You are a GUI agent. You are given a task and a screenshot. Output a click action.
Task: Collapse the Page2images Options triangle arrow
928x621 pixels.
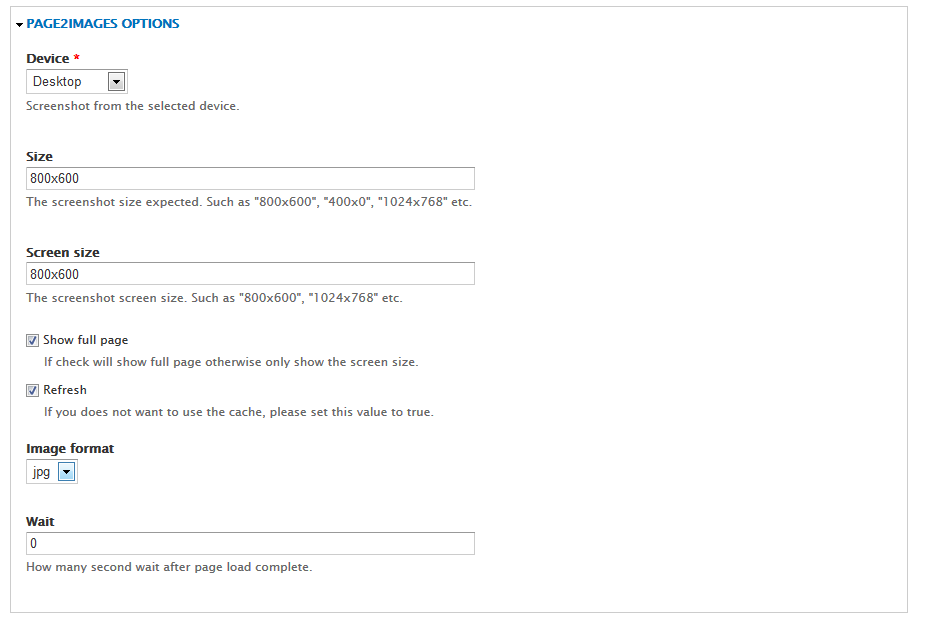(x=19, y=24)
